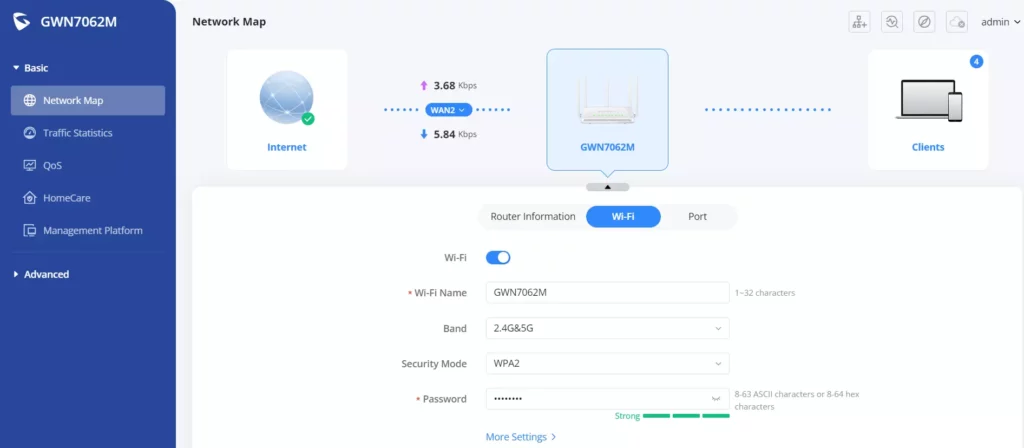Expand the Advanced sidebar section

[x=41, y=274]
